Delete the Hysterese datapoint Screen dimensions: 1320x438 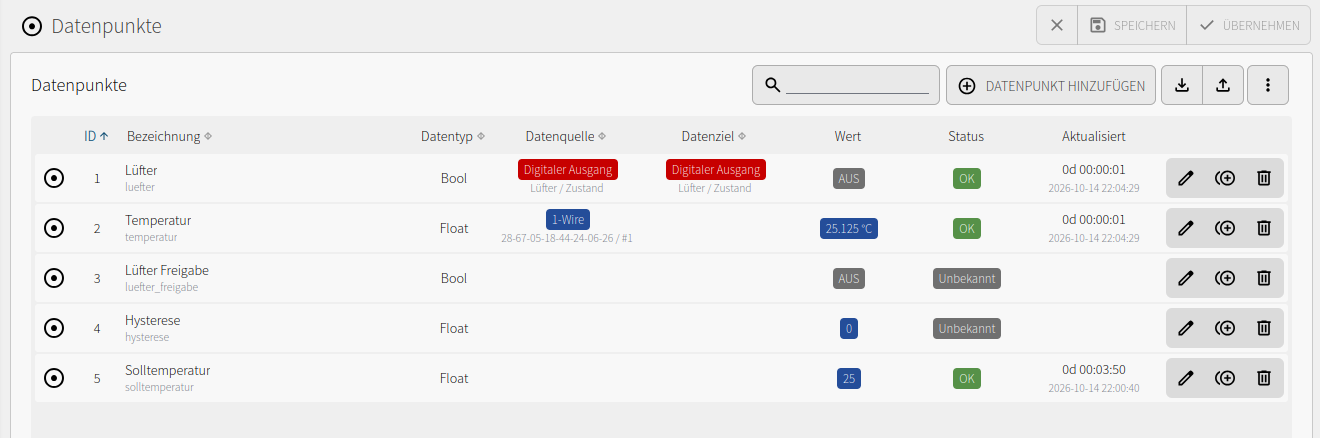tap(1264, 328)
